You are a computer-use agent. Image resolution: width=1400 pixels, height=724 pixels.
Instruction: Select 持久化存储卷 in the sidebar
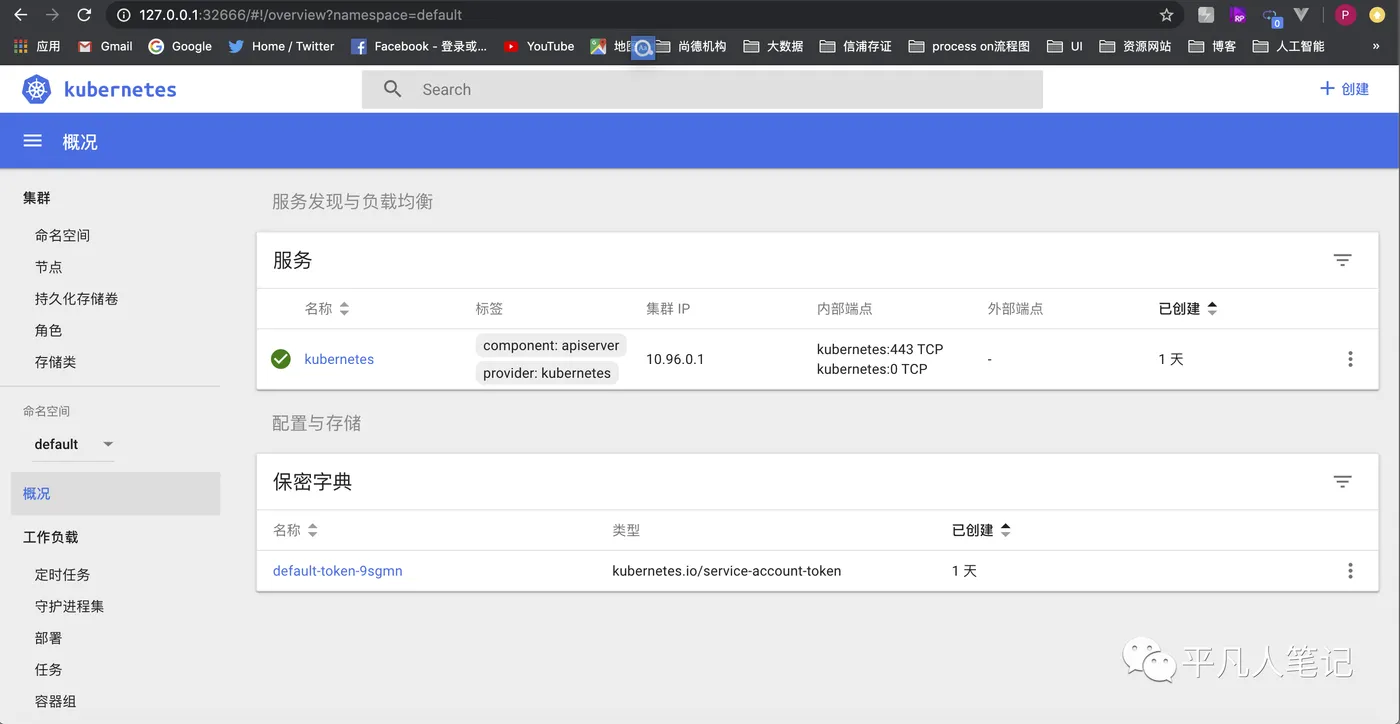click(x=76, y=299)
